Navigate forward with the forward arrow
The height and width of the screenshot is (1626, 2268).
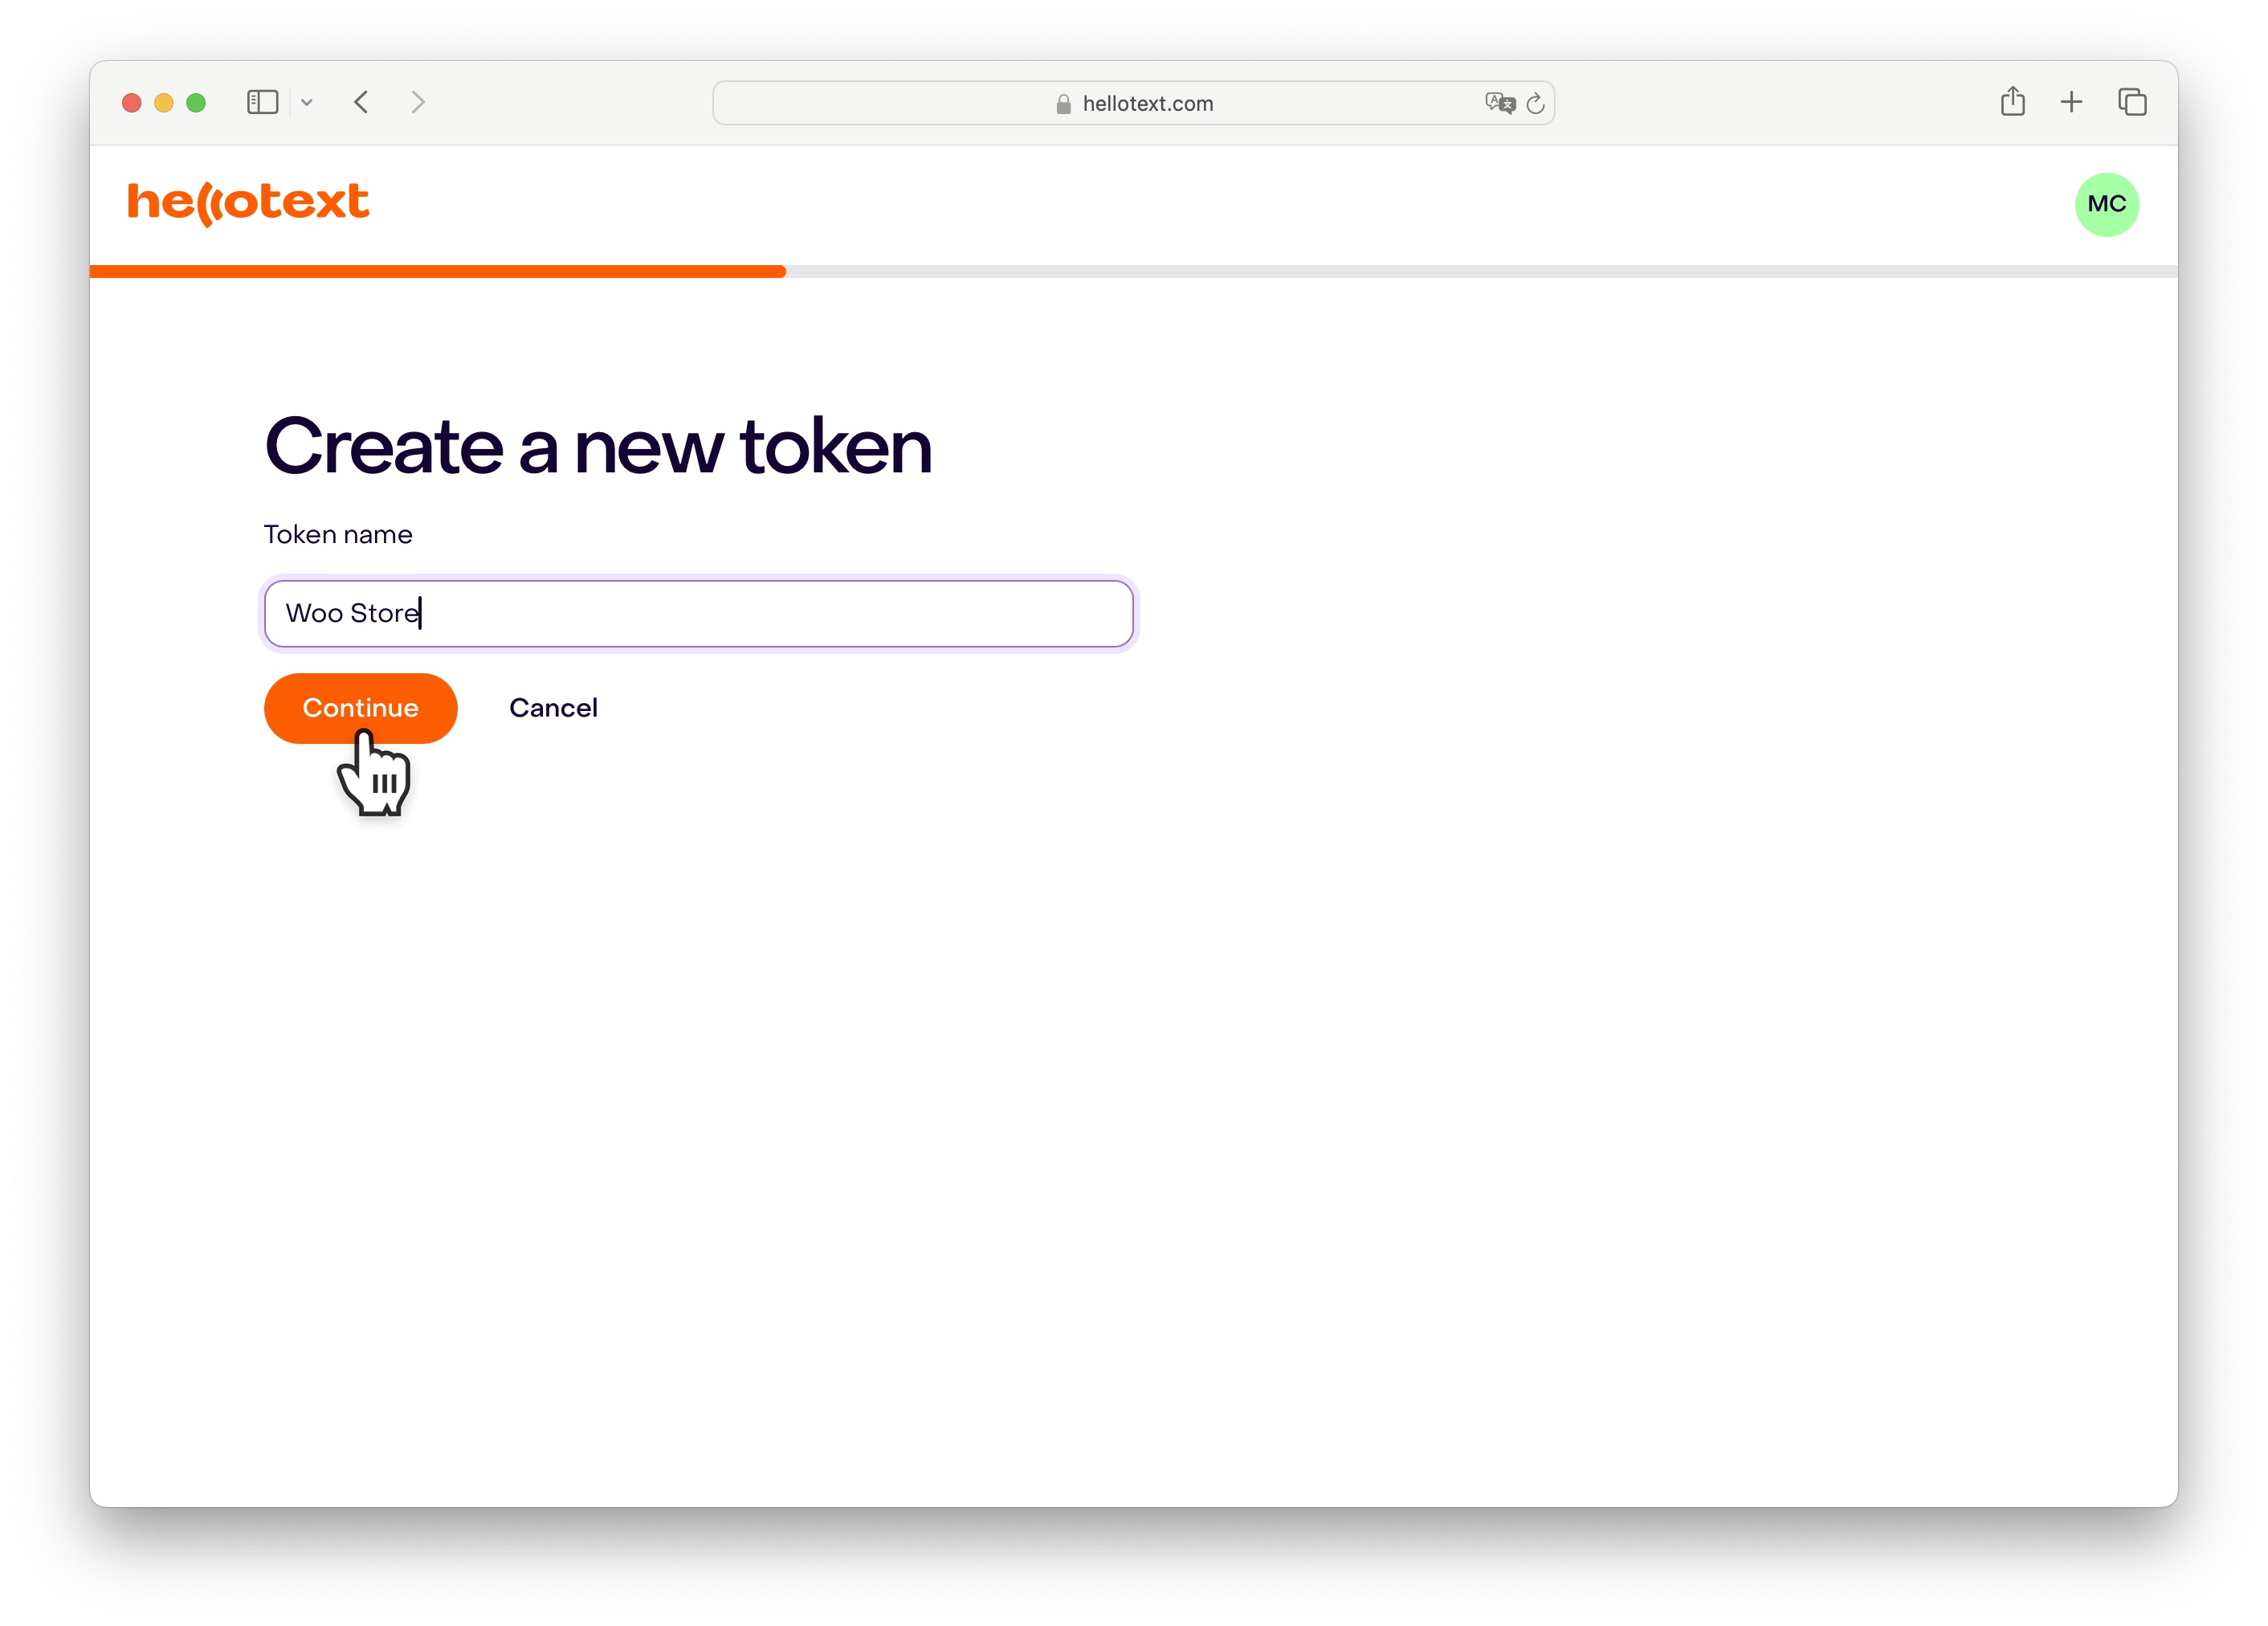(418, 102)
